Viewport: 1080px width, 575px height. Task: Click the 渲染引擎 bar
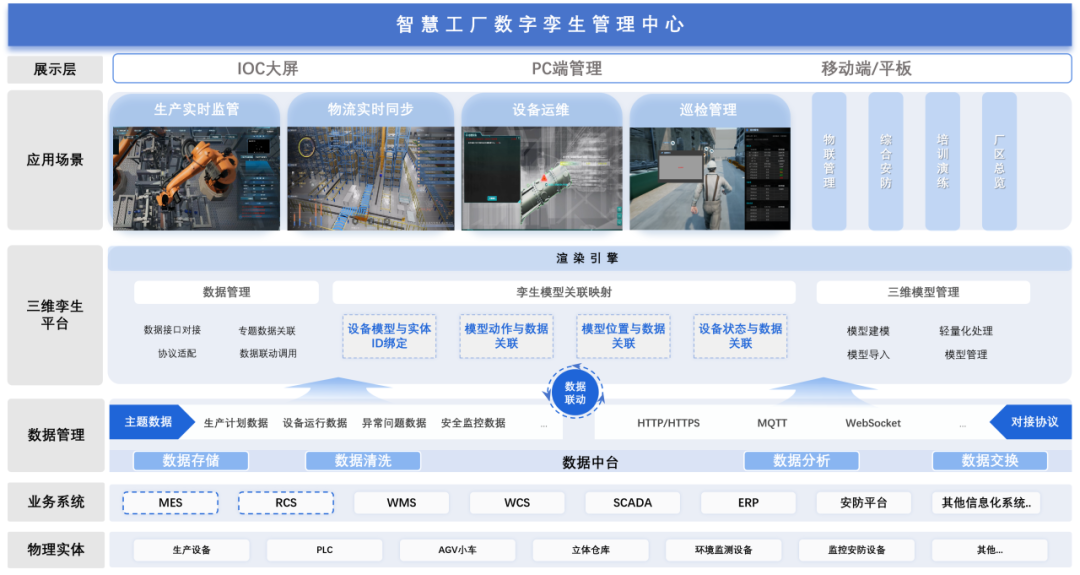[590, 258]
